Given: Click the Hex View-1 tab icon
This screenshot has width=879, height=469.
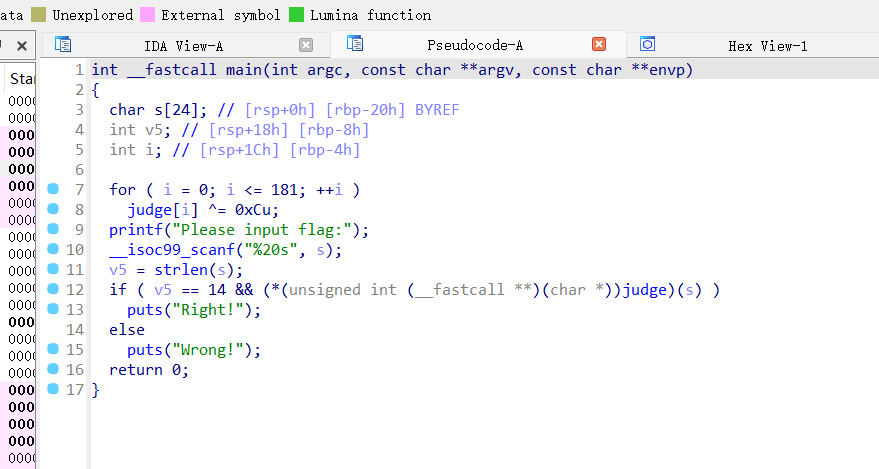Looking at the screenshot, I should coord(647,44).
